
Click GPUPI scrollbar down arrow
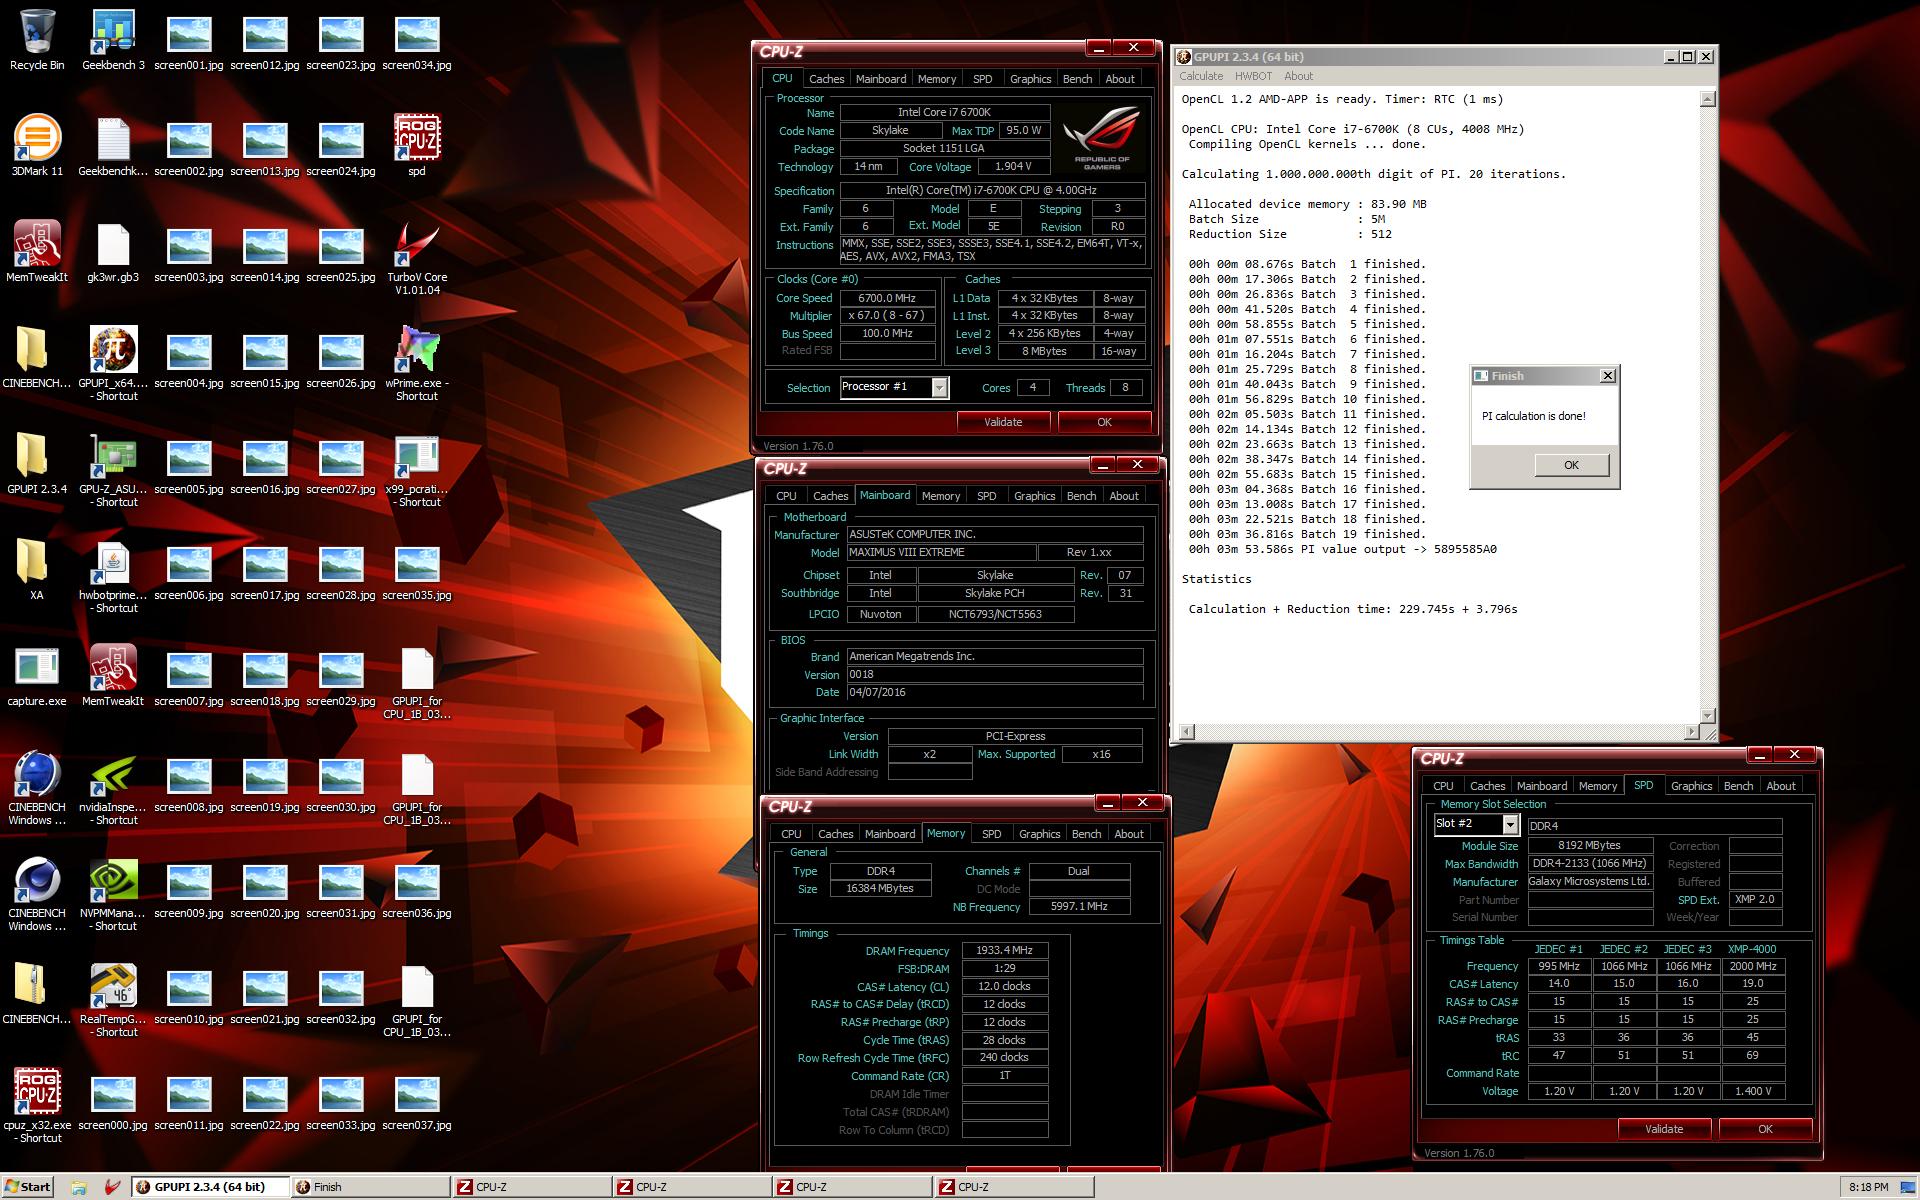1708,715
